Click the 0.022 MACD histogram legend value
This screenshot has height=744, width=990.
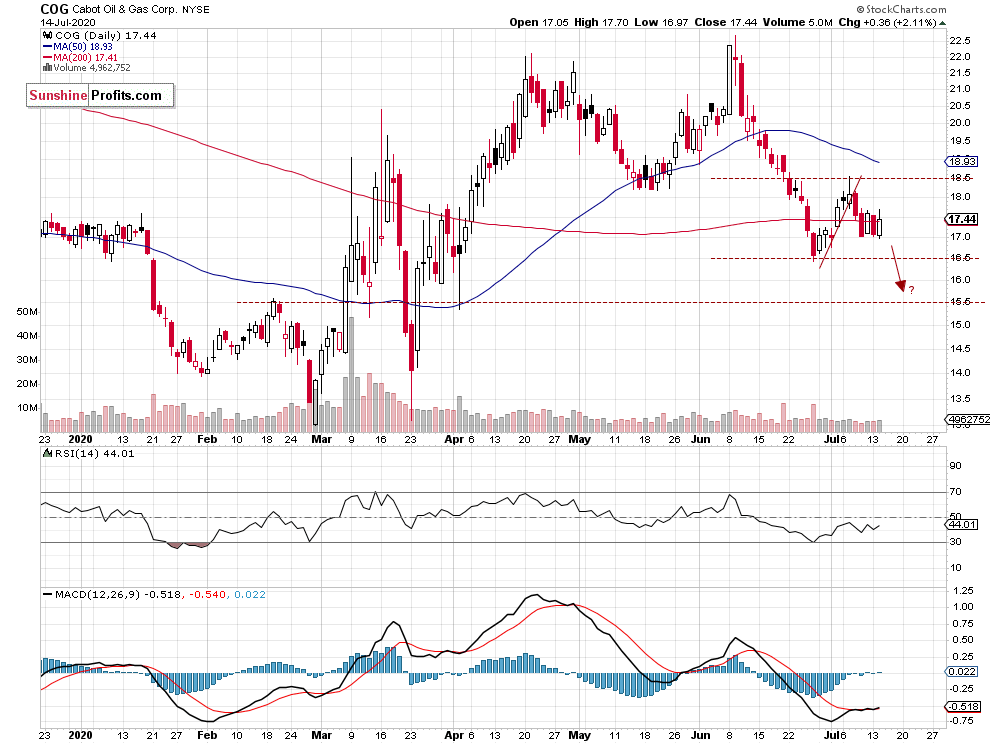pyautogui.click(x=250, y=594)
